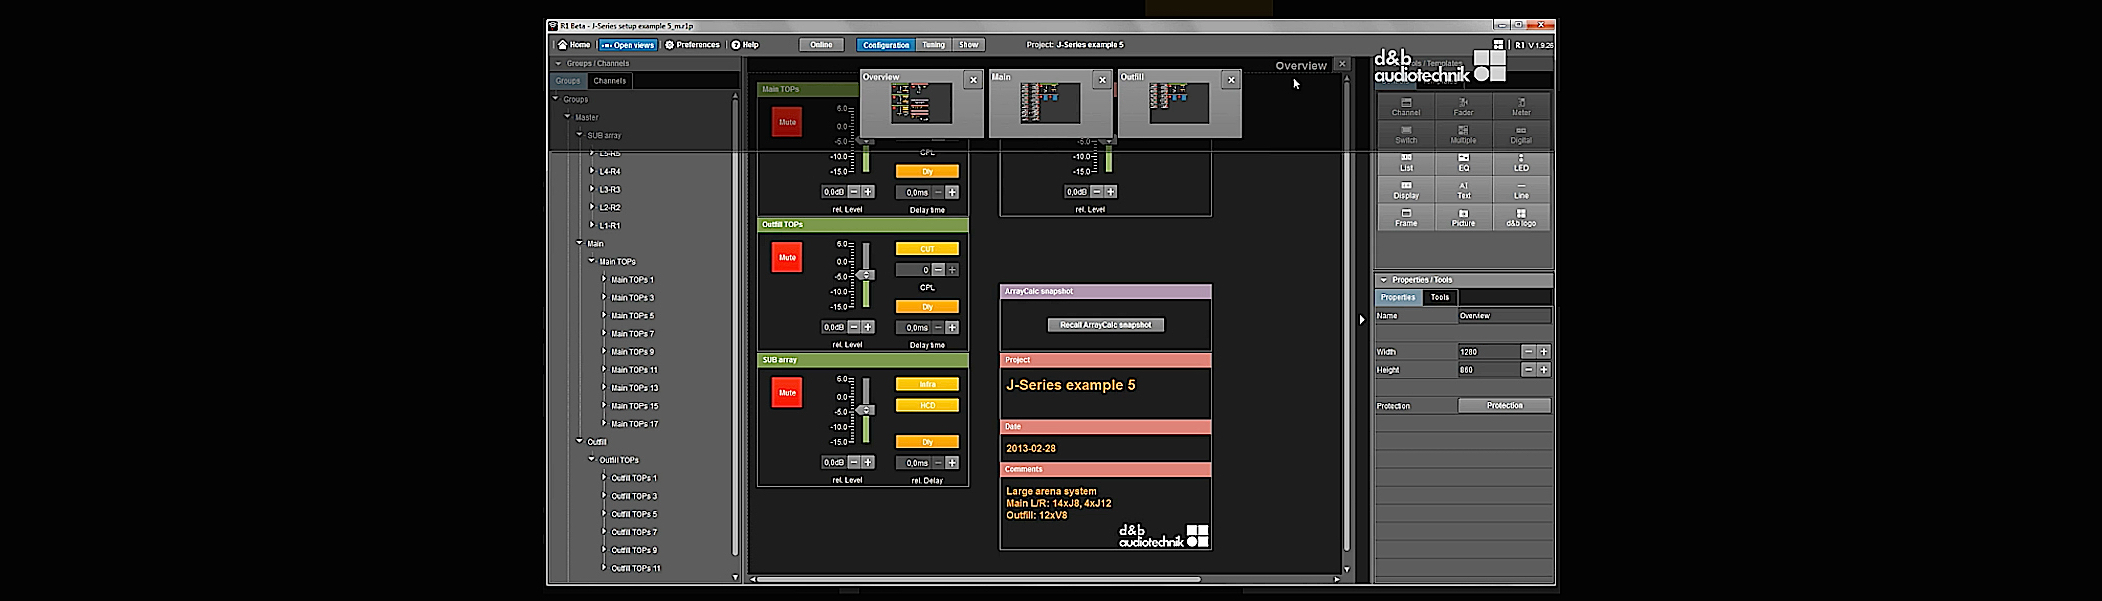Toggle the CUT switch on Outfill TOPs
2102x601 pixels.
(x=927, y=249)
